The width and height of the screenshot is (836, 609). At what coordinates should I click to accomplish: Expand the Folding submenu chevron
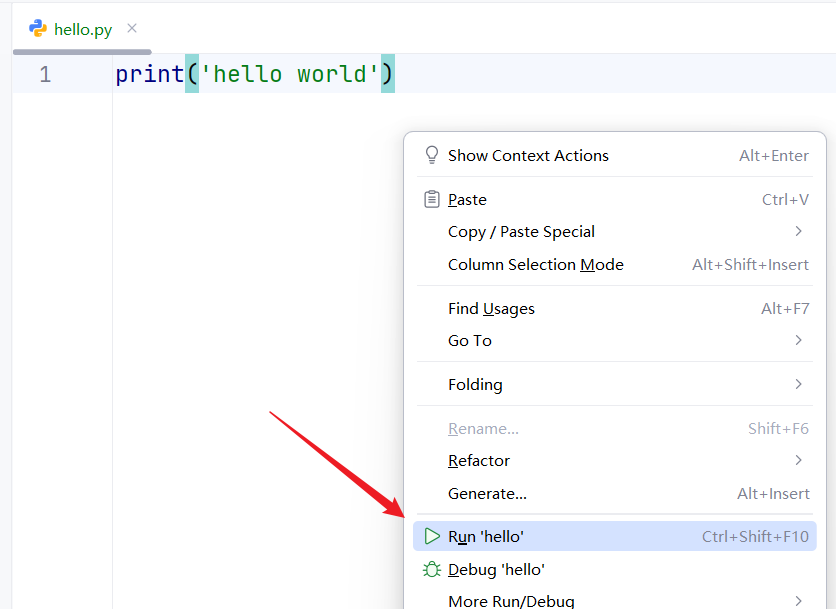[x=798, y=384]
